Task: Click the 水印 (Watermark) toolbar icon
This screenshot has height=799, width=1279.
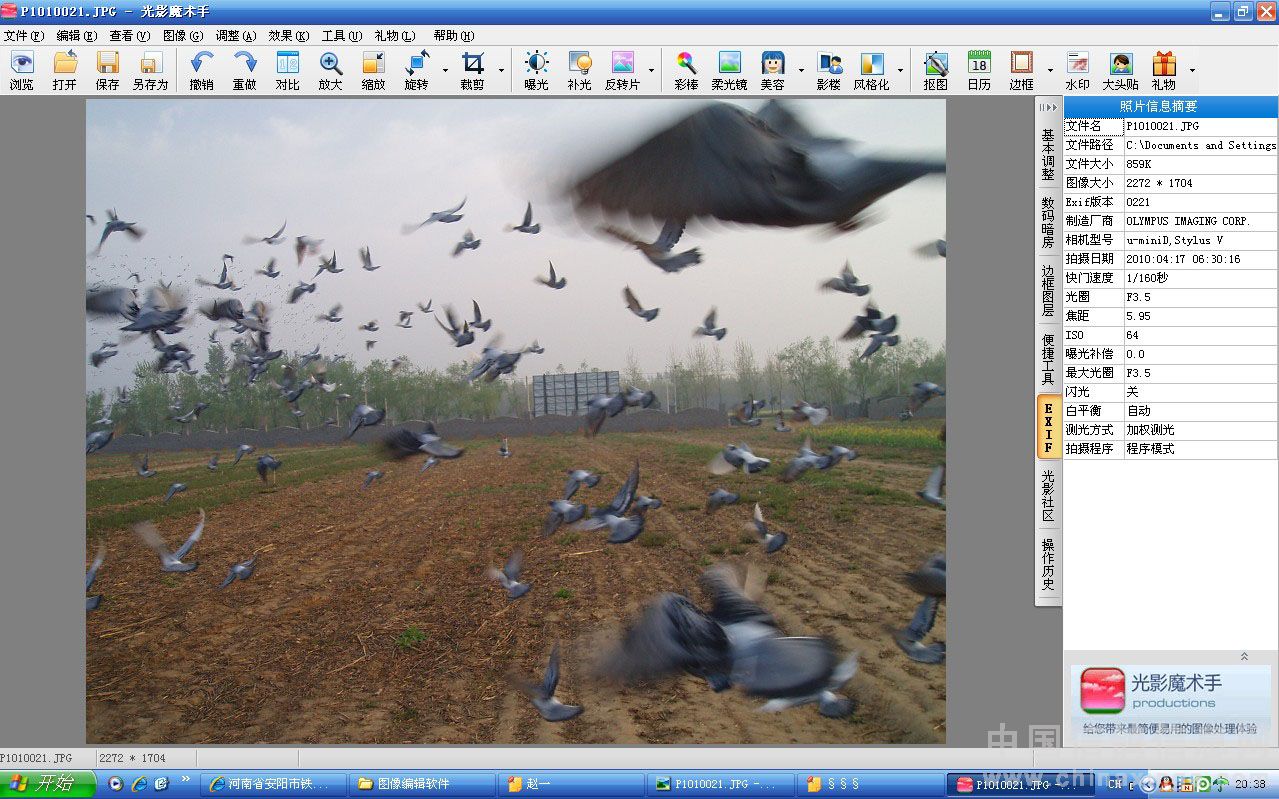Action: [1077, 70]
